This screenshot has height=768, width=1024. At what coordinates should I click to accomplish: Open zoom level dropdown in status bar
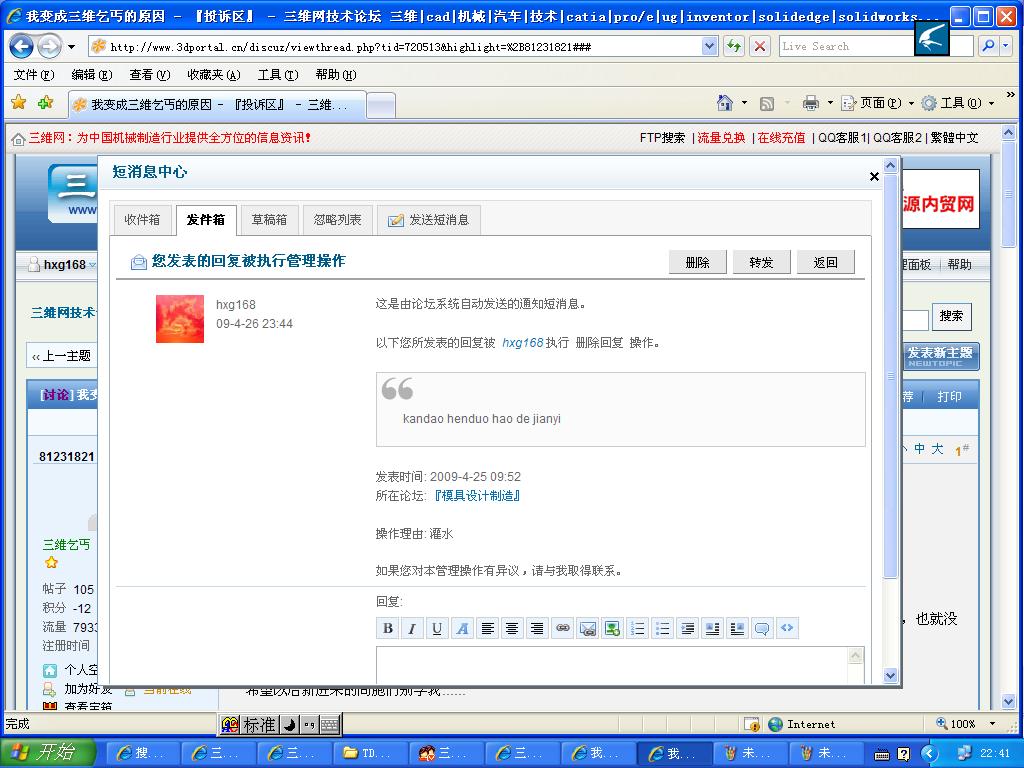pyautogui.click(x=993, y=724)
